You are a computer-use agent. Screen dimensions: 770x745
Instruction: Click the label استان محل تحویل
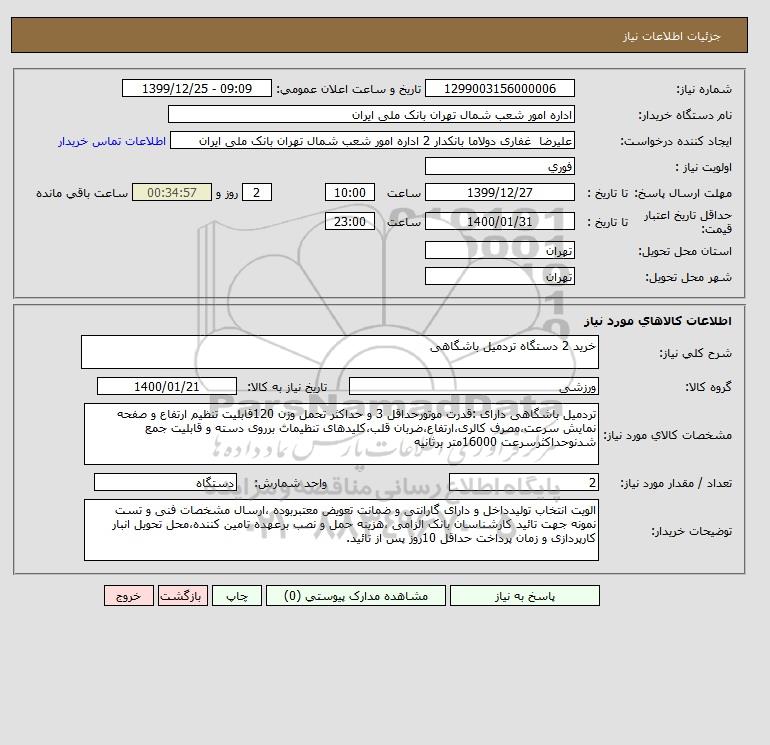[685, 251]
